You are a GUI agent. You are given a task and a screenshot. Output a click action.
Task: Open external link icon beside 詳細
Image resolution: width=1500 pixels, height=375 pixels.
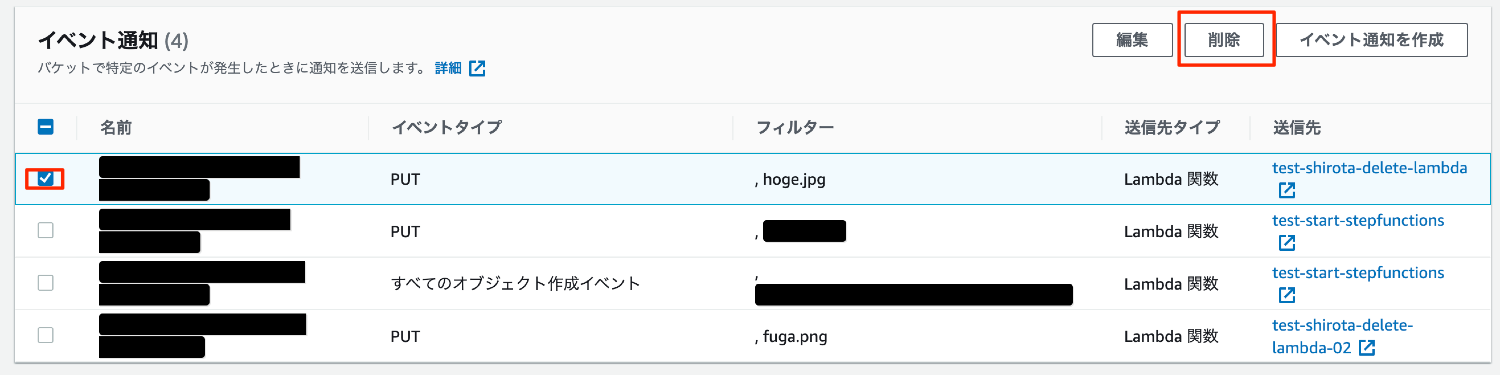point(478,68)
